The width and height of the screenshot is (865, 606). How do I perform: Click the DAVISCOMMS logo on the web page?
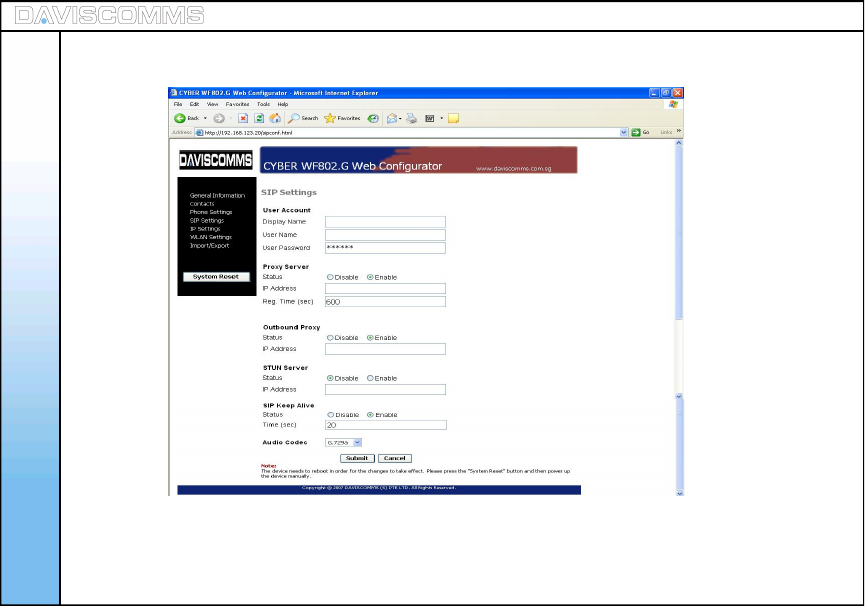point(216,160)
